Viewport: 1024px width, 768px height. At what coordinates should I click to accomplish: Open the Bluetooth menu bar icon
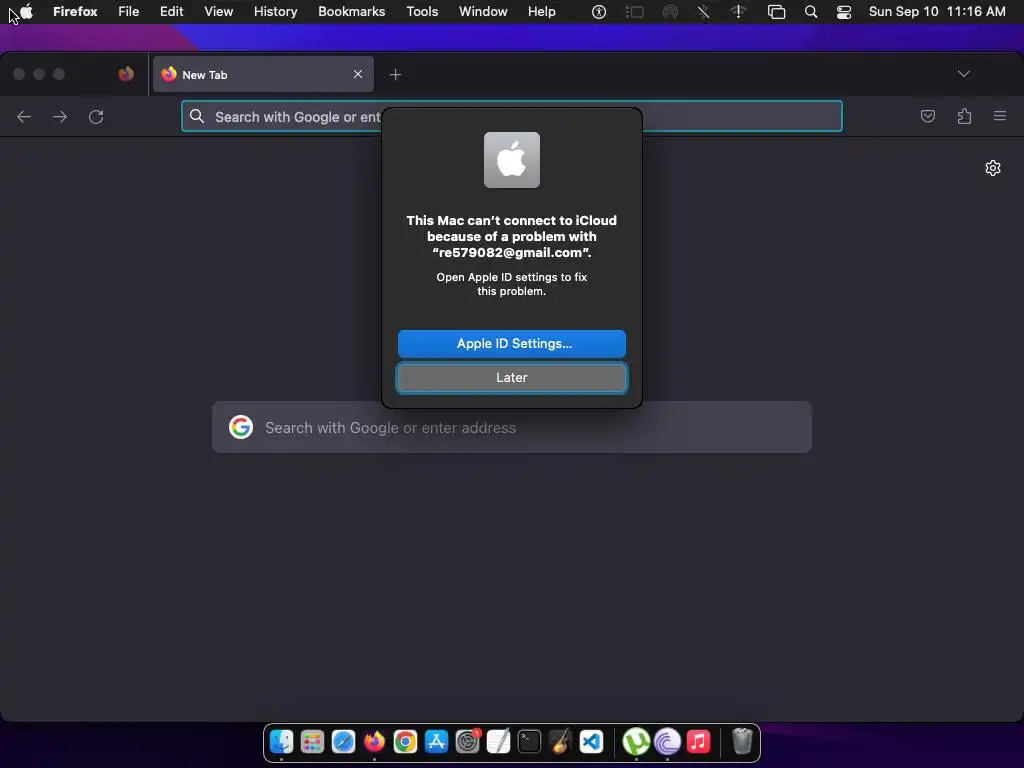click(703, 12)
